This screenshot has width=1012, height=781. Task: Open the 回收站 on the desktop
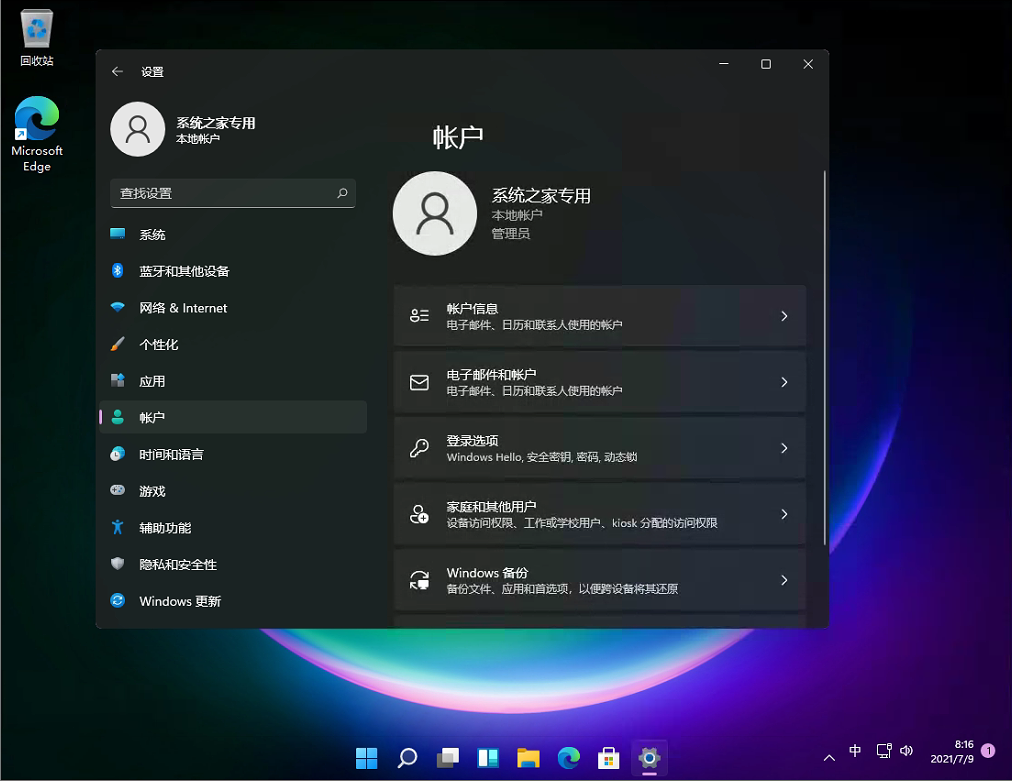point(36,33)
